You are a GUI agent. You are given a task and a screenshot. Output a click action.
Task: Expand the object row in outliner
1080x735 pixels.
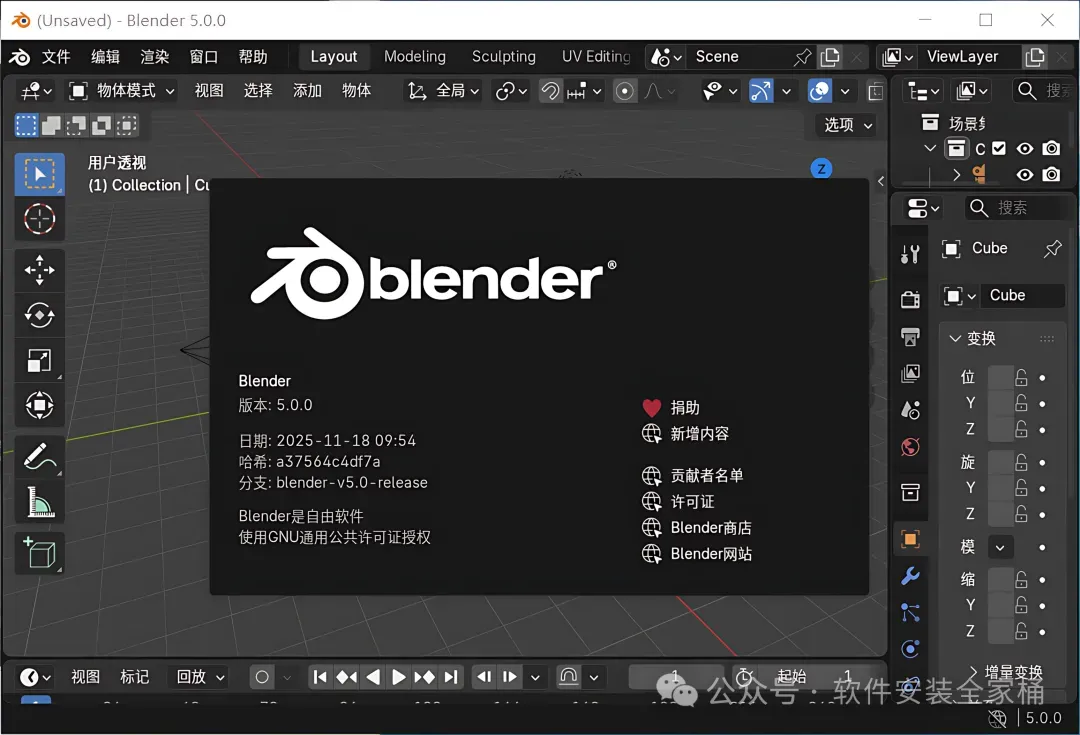coord(957,175)
